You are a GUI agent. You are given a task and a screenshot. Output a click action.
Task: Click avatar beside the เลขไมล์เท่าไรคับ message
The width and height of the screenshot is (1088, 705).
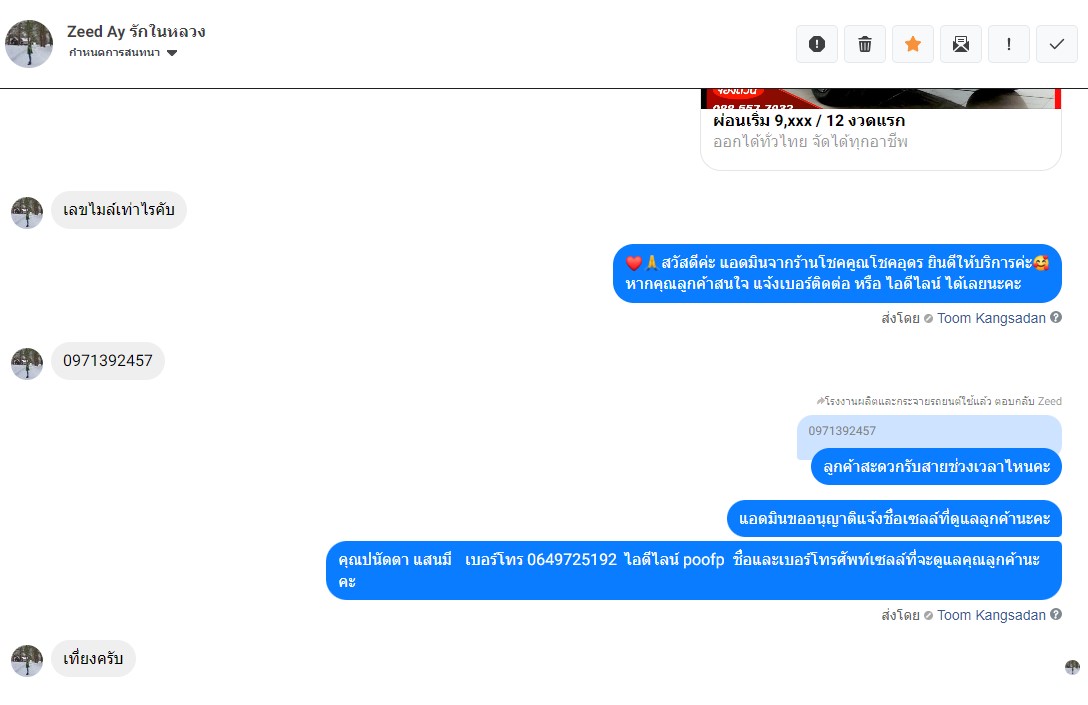point(27,212)
